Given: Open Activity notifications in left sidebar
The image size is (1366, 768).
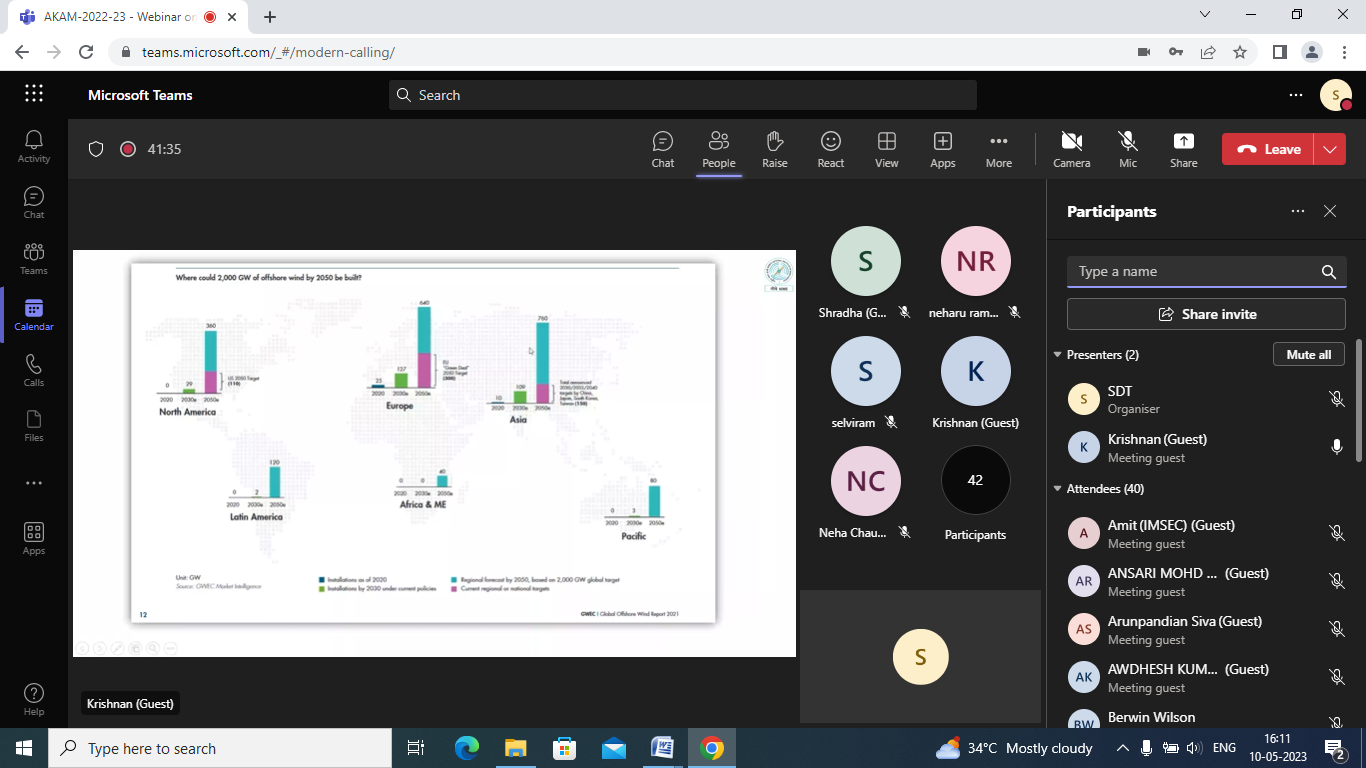Looking at the screenshot, I should pos(34,146).
